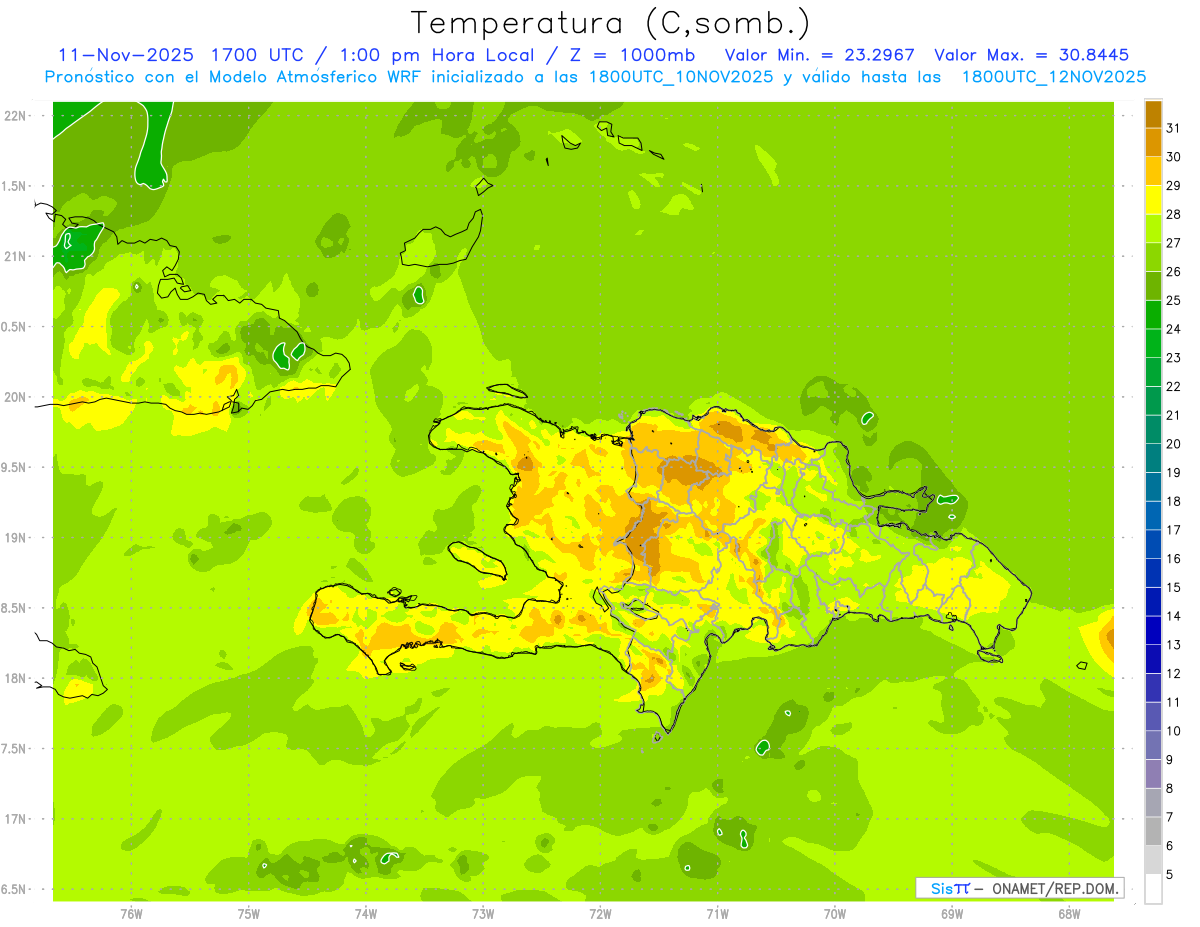Click the color scale value '26'
This screenshot has height=927, width=1200.
(1173, 272)
